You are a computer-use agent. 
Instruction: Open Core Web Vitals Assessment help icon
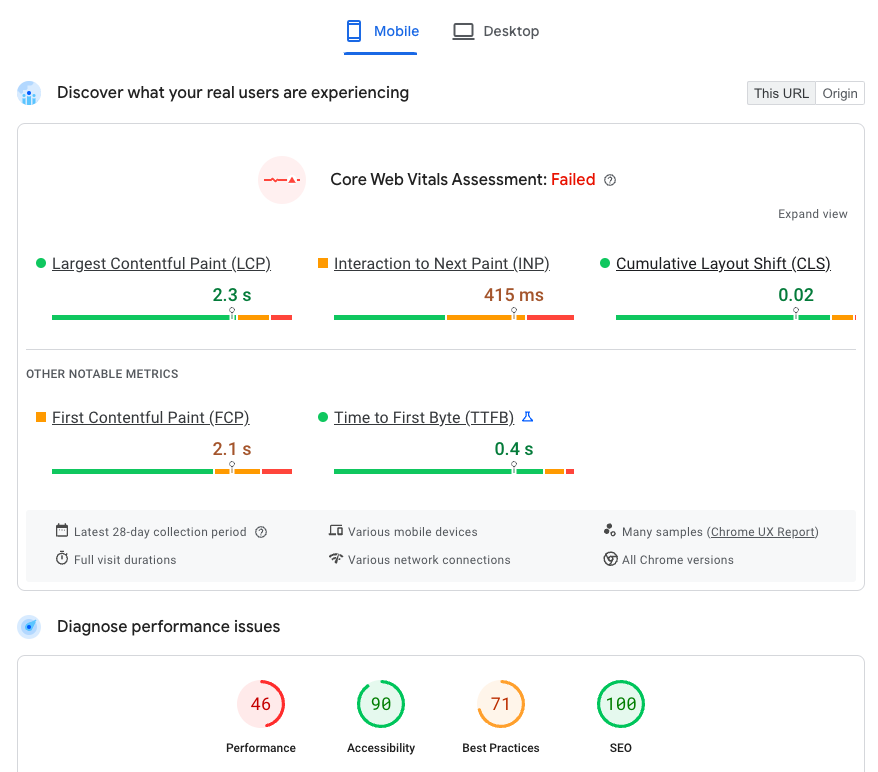pos(610,180)
